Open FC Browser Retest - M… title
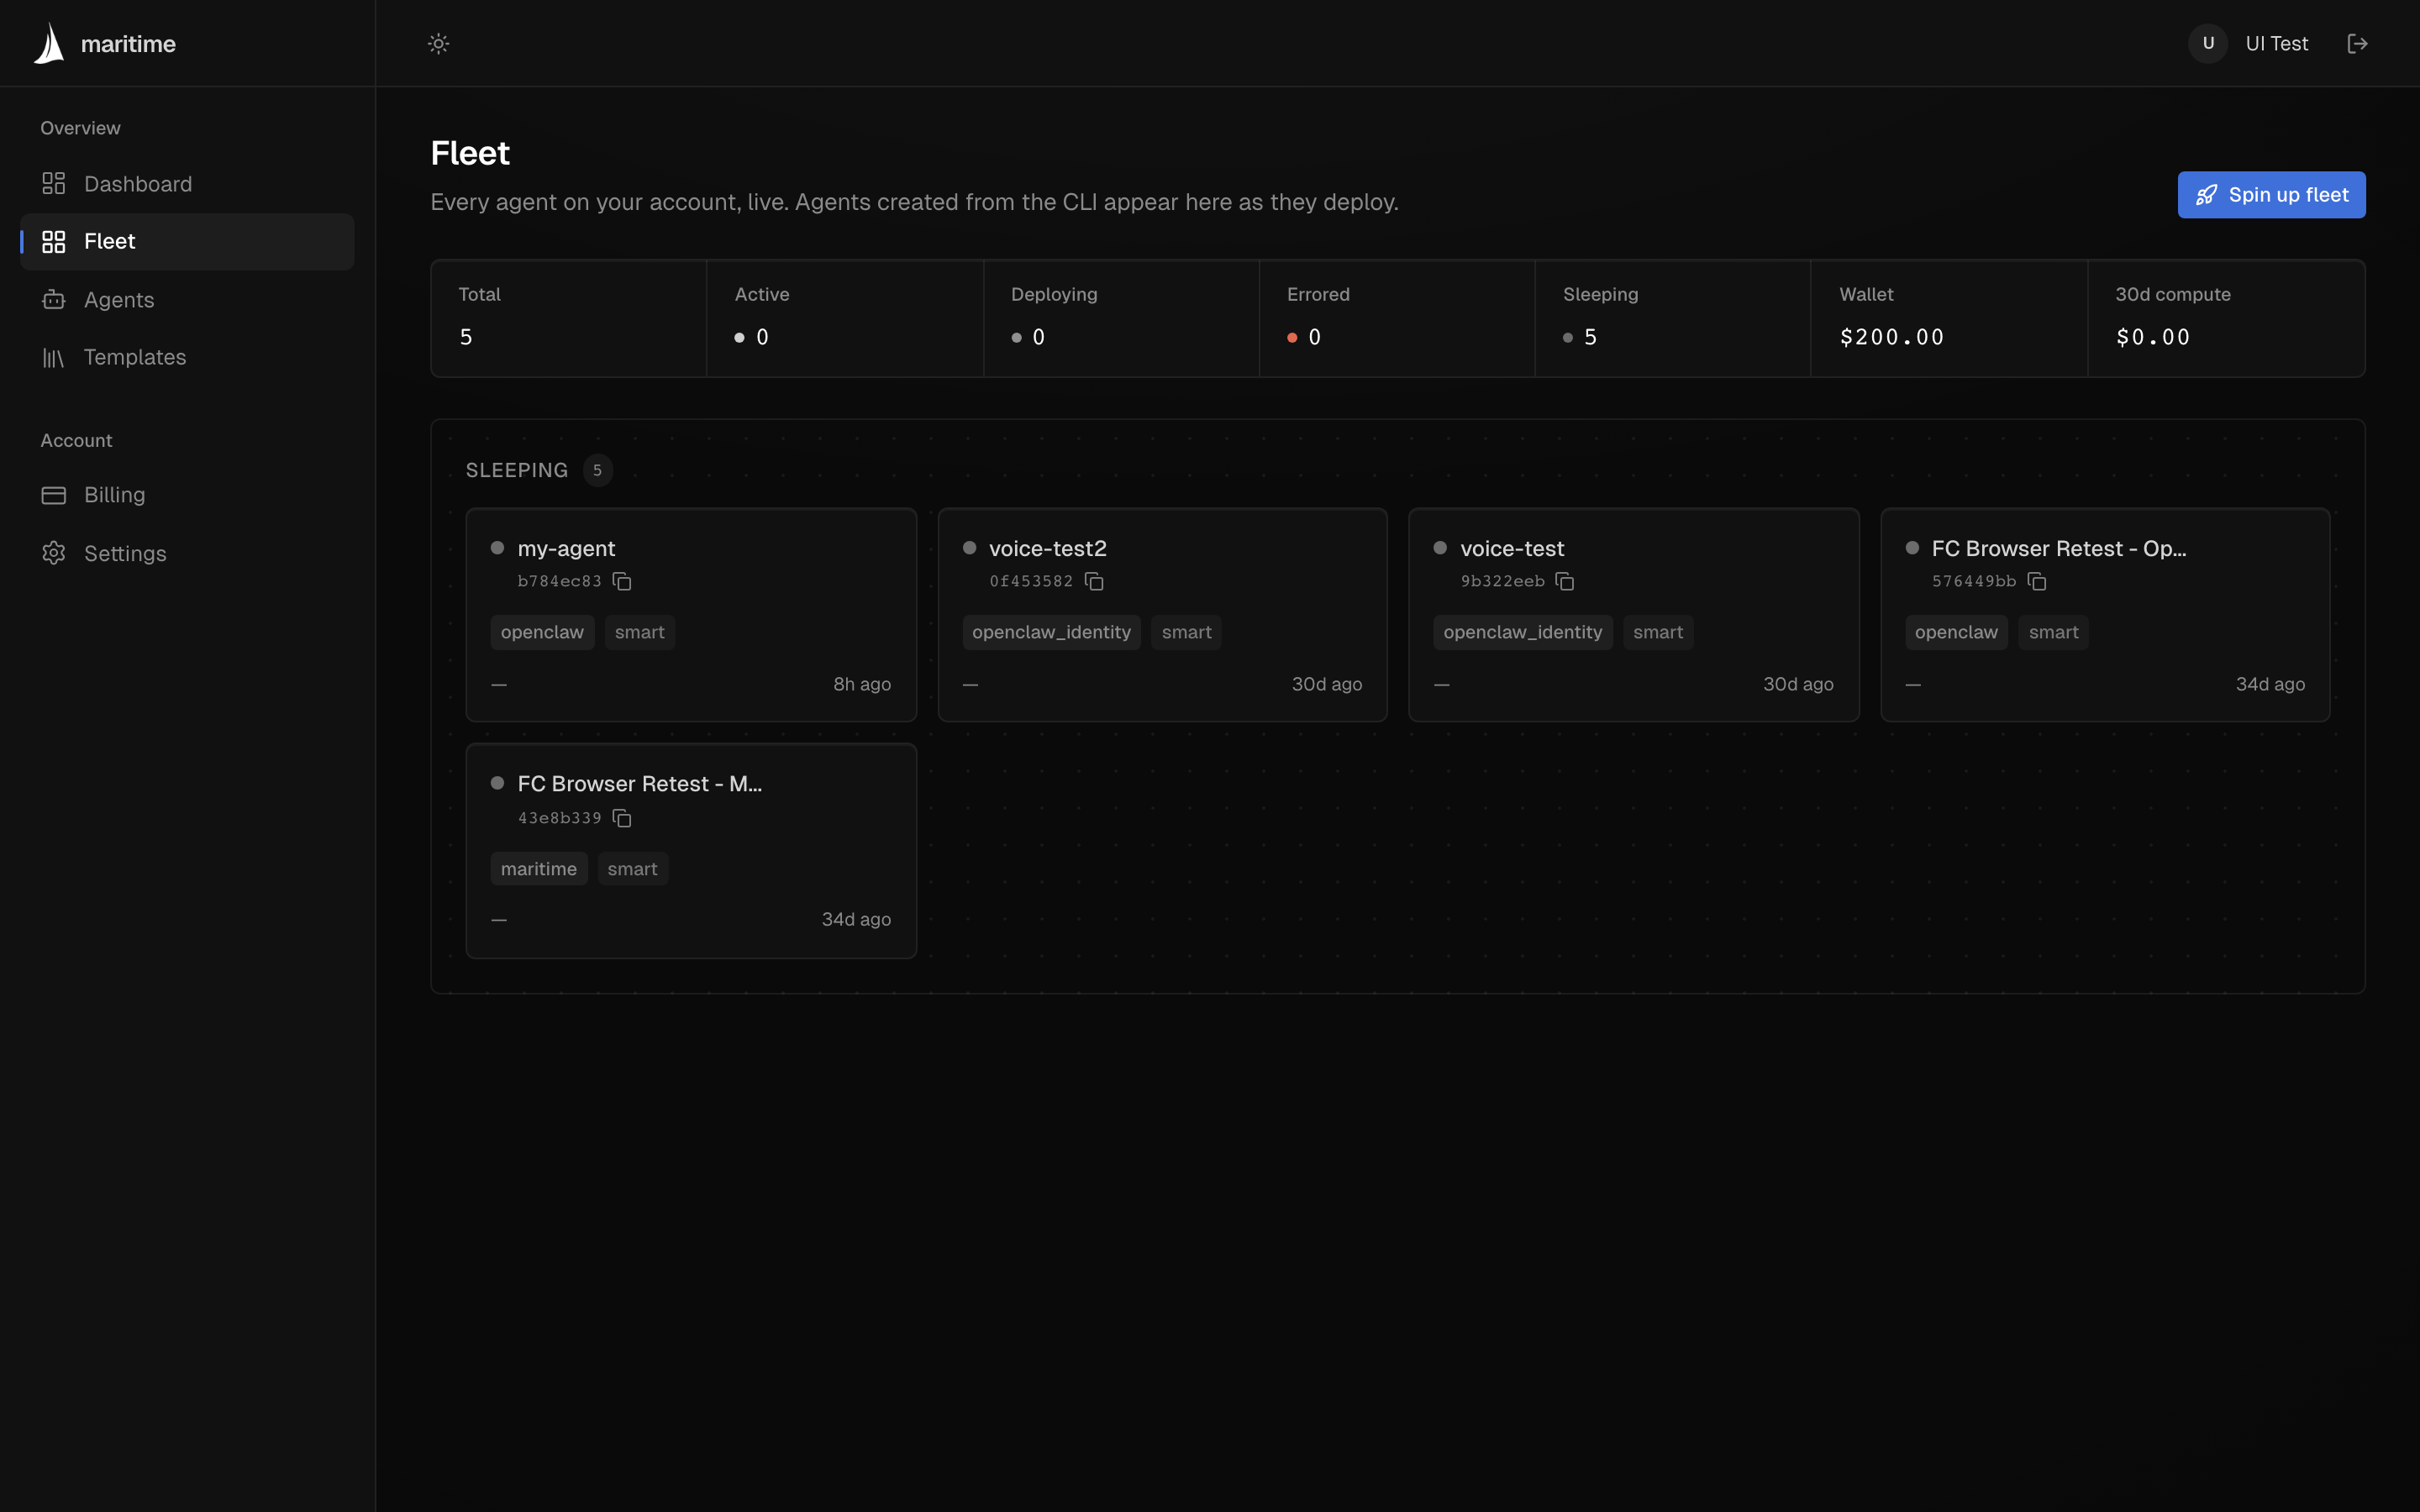The height and width of the screenshot is (1512, 2420). 639,784
